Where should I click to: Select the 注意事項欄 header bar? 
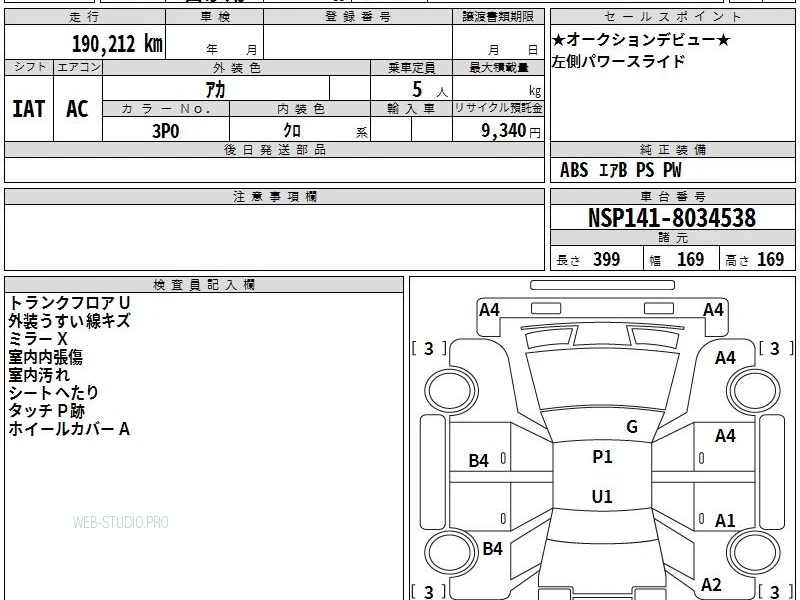(x=274, y=196)
